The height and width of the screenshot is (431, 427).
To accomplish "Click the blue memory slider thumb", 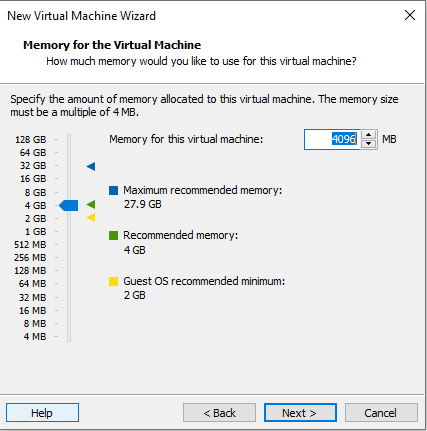I will (69, 205).
